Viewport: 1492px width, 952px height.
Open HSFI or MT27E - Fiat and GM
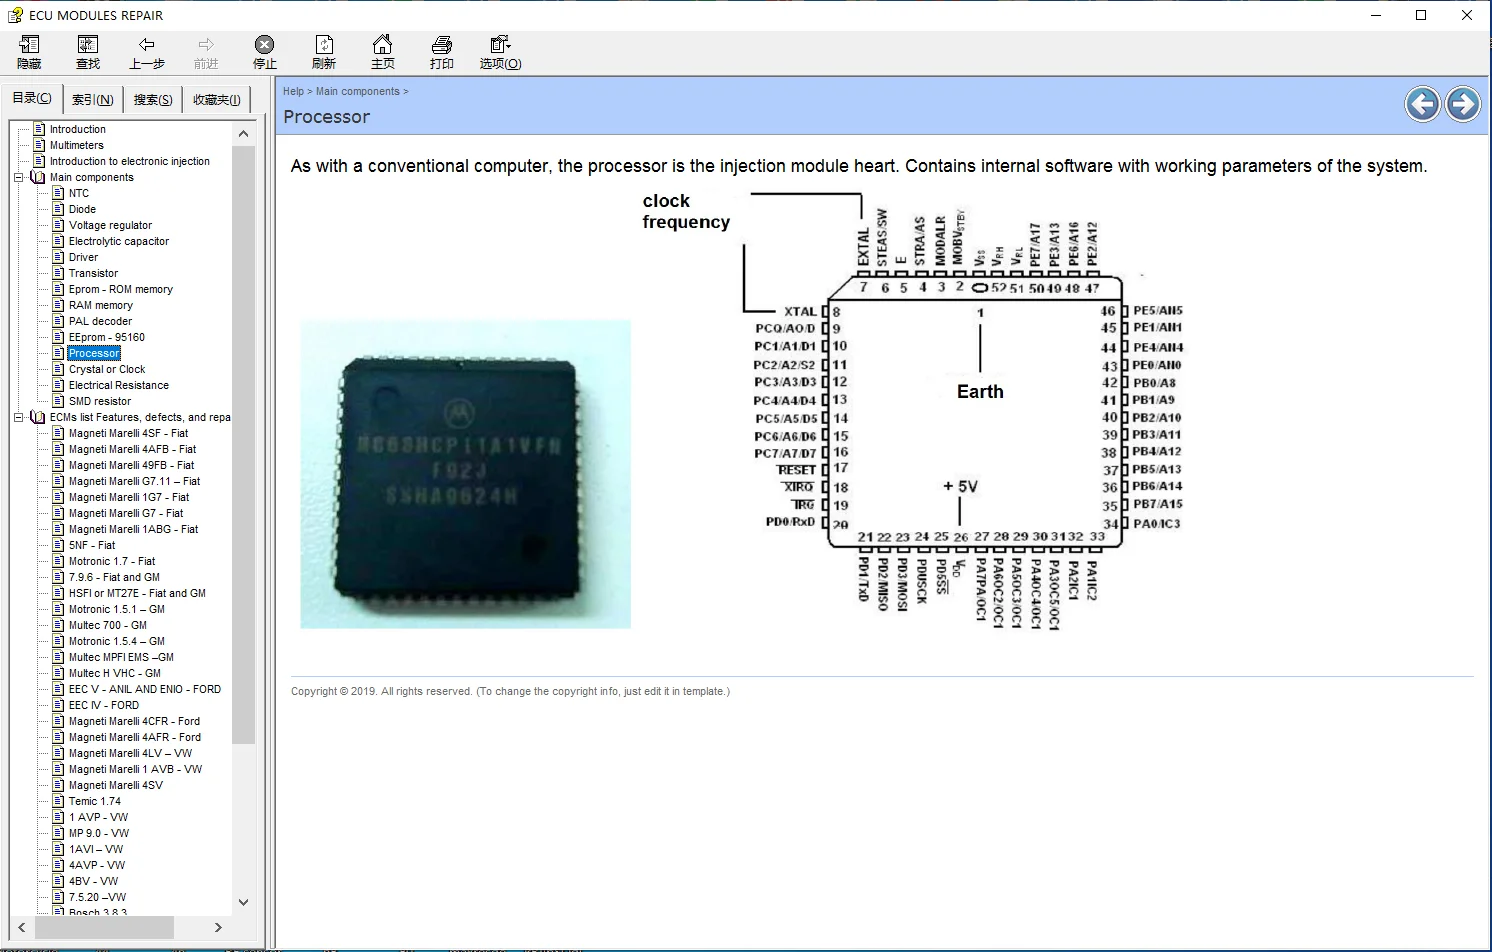pos(137,593)
